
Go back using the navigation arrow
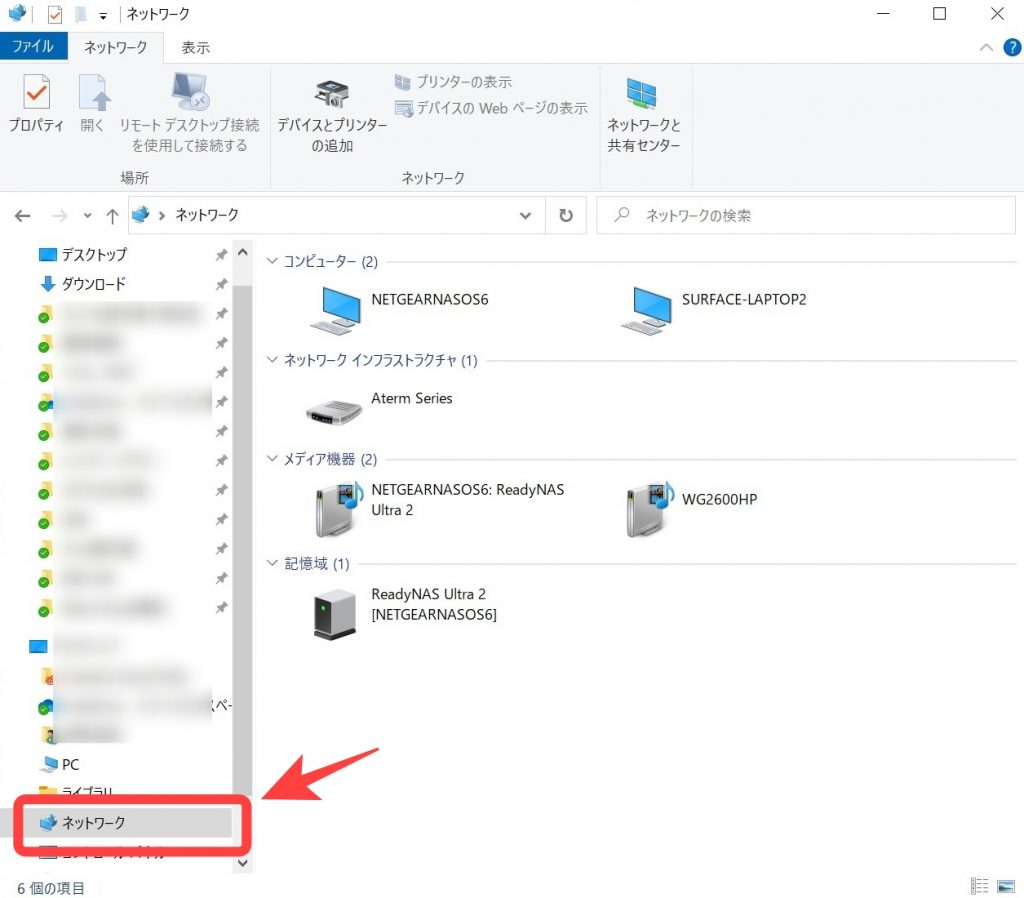click(x=22, y=215)
